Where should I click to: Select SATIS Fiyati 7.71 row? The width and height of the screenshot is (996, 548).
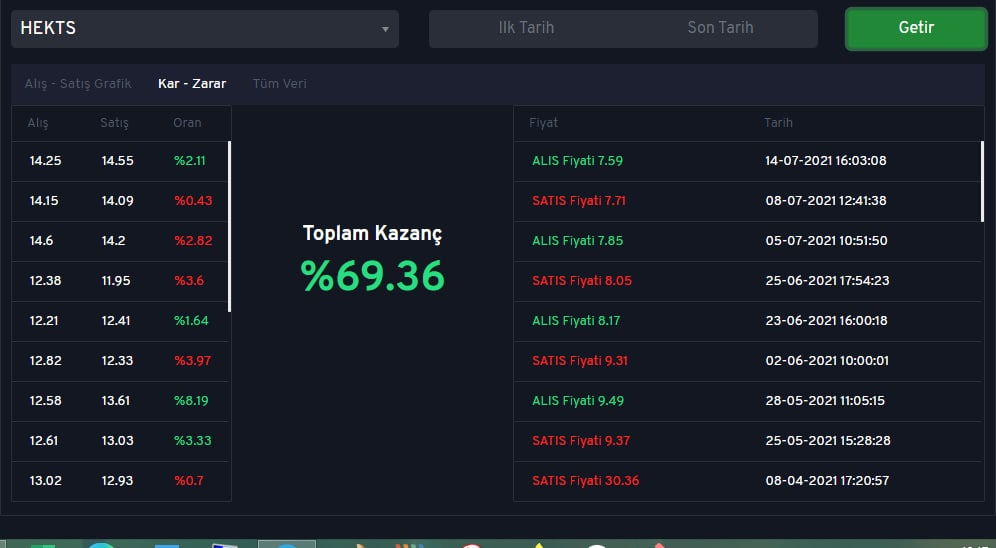coord(747,201)
